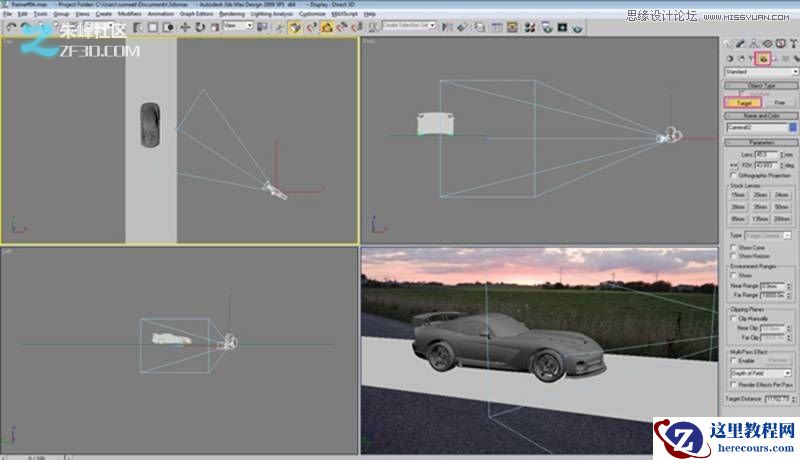Click Use Pivot Point Center icon

(x=262, y=27)
